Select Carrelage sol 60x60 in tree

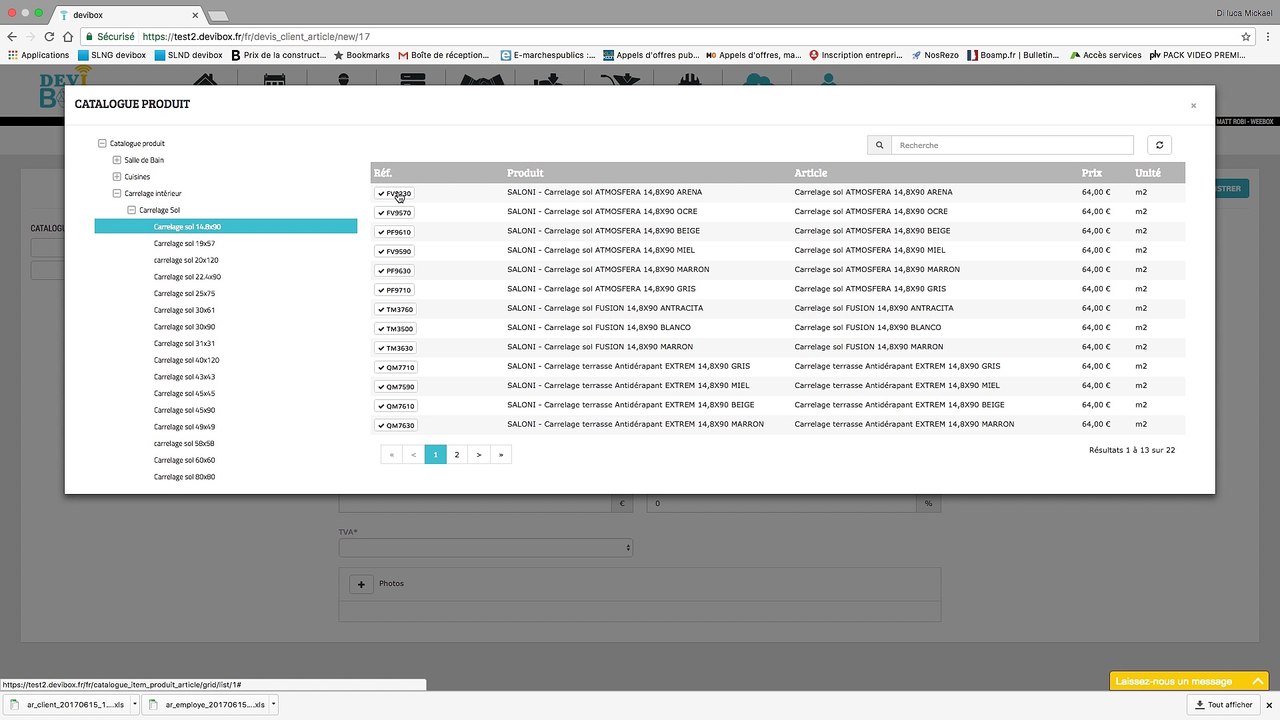184,460
